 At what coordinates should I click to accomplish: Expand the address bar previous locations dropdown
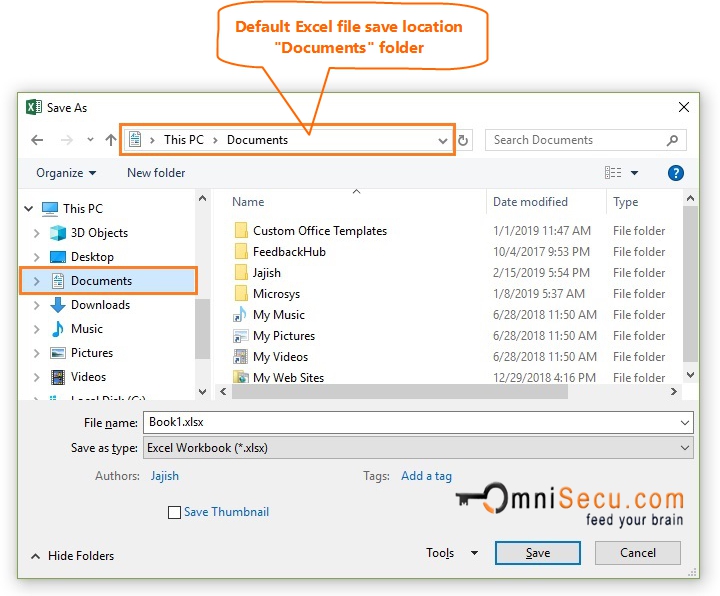click(x=443, y=141)
